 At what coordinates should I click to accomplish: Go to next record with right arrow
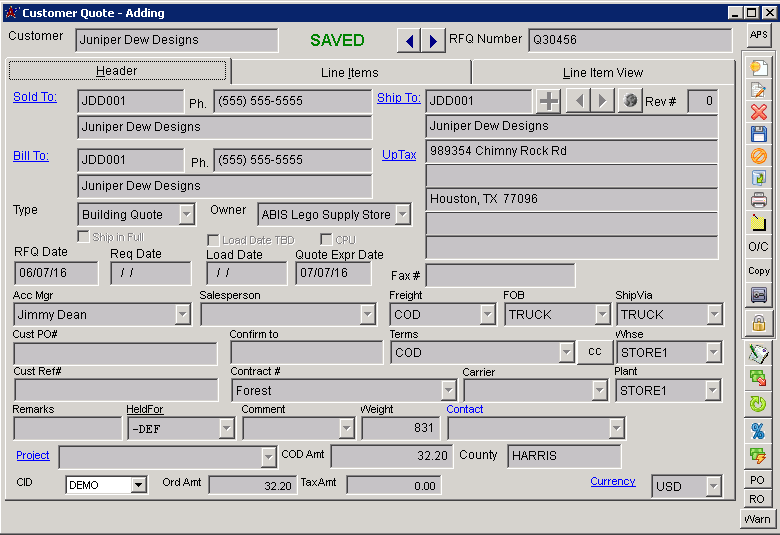[x=433, y=40]
